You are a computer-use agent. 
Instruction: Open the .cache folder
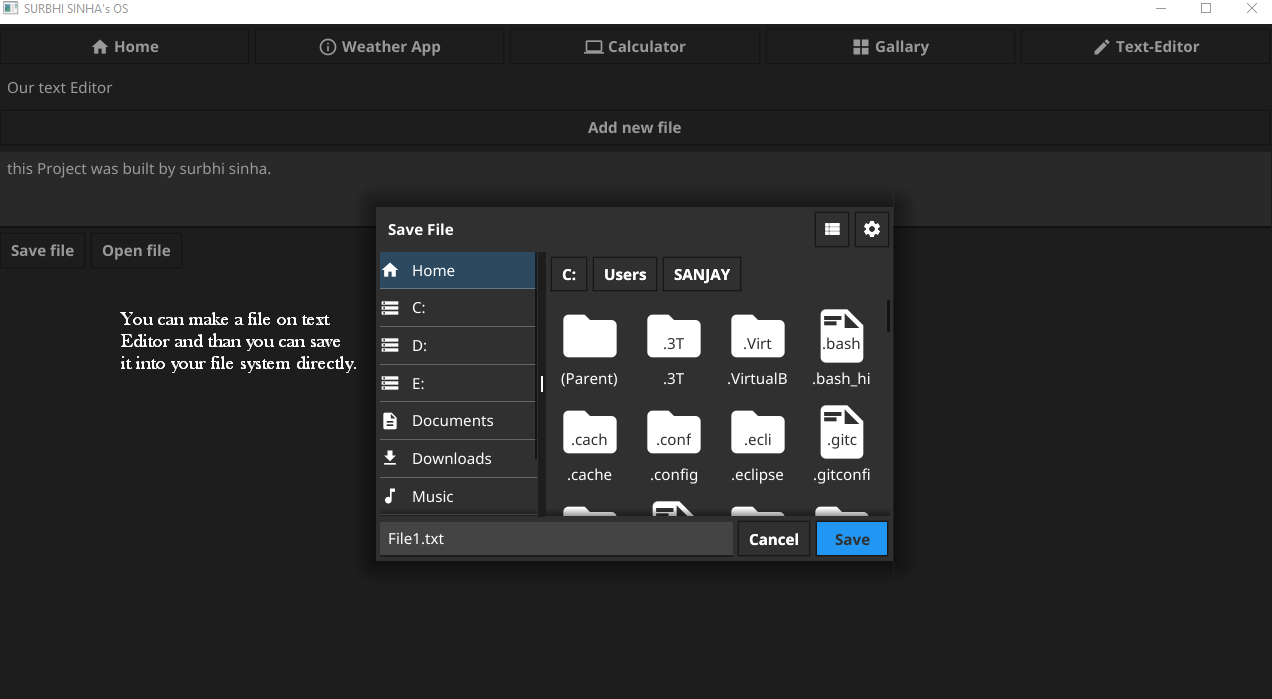(589, 432)
